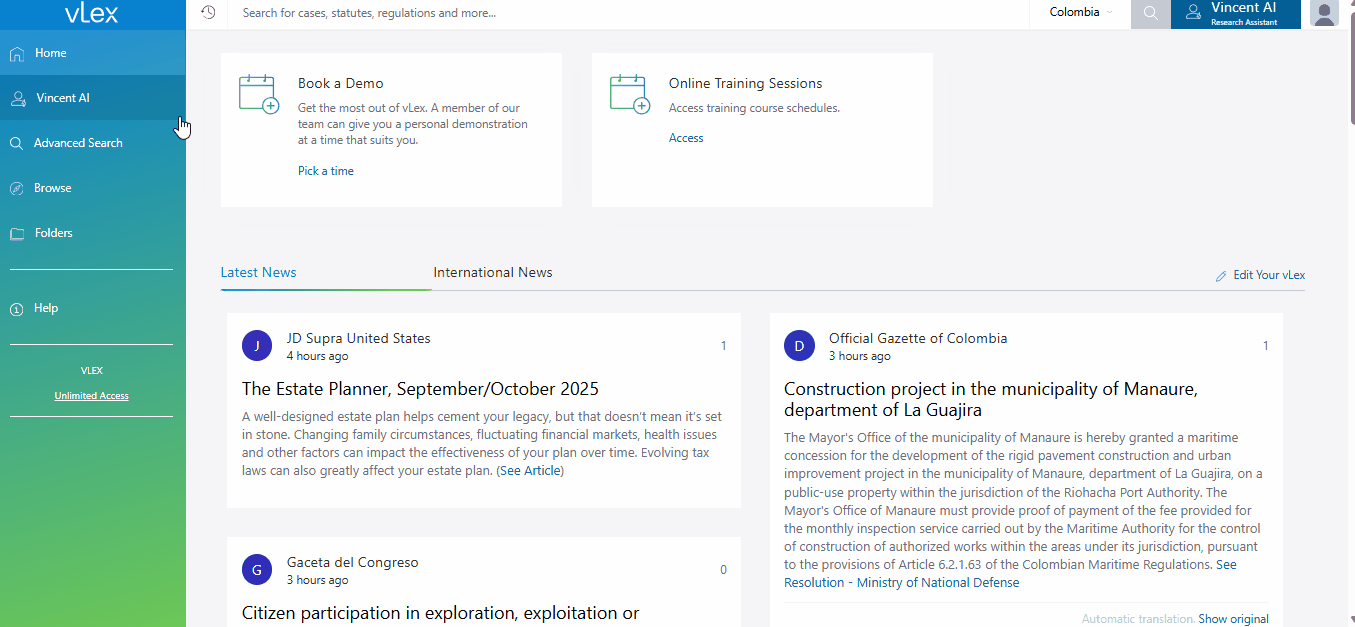This screenshot has width=1355, height=627.
Task: Click the Gaceta del Congreso 'G' avatar
Action: 257,570
